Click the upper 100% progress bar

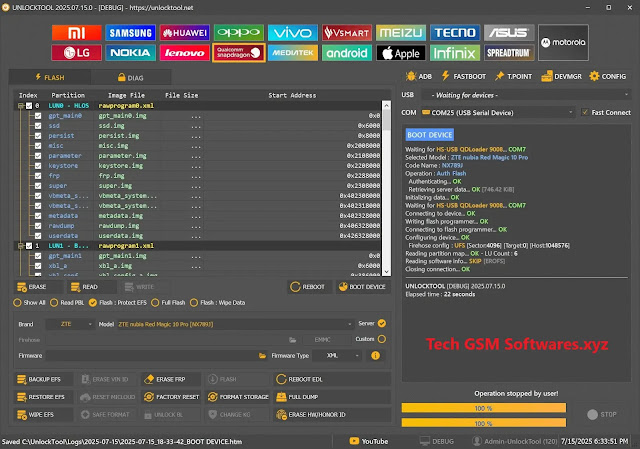pos(484,408)
